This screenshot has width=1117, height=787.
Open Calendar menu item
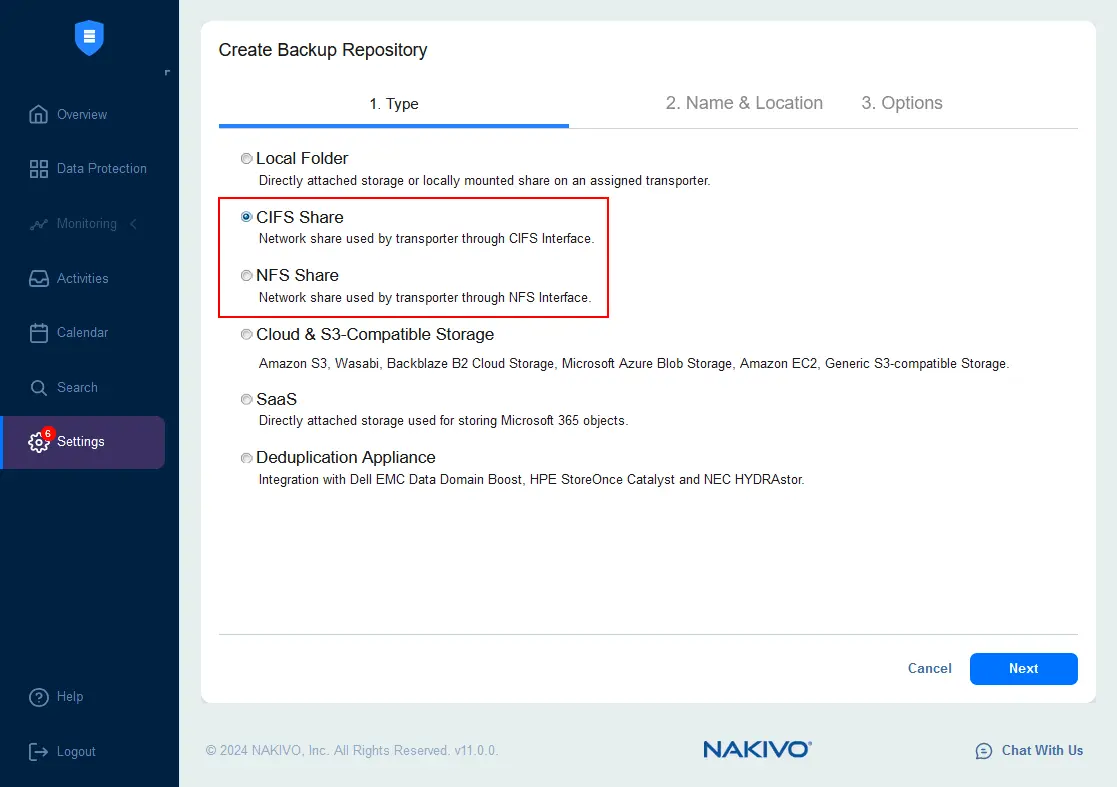click(x=83, y=333)
